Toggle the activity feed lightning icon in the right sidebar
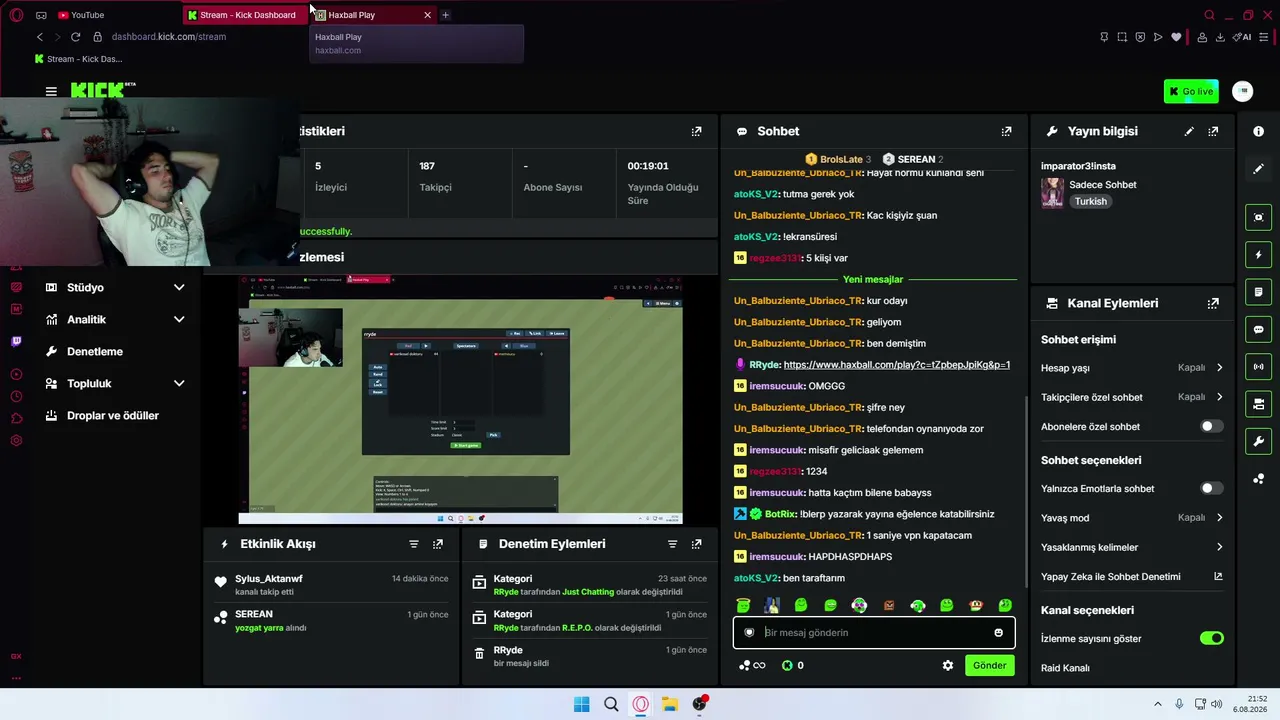Image resolution: width=1280 pixels, height=720 pixels. (x=1258, y=255)
